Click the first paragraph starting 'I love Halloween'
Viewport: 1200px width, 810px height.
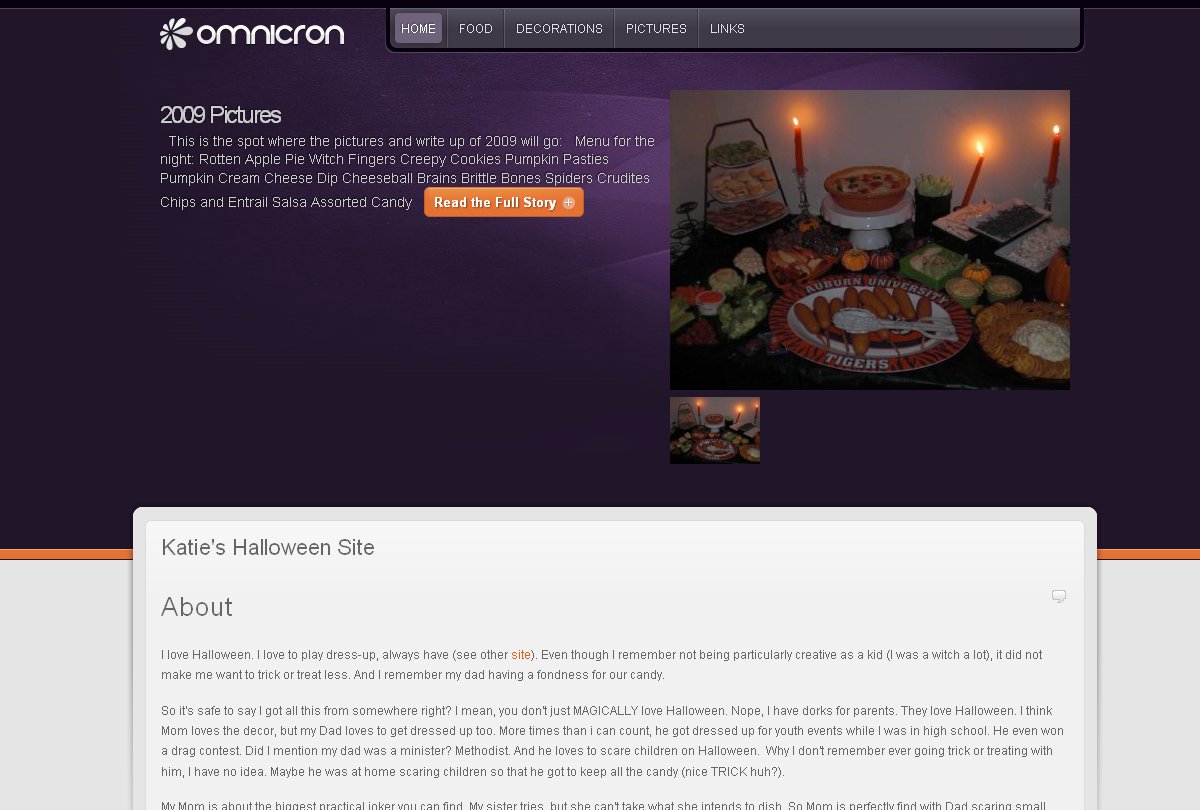point(602,665)
